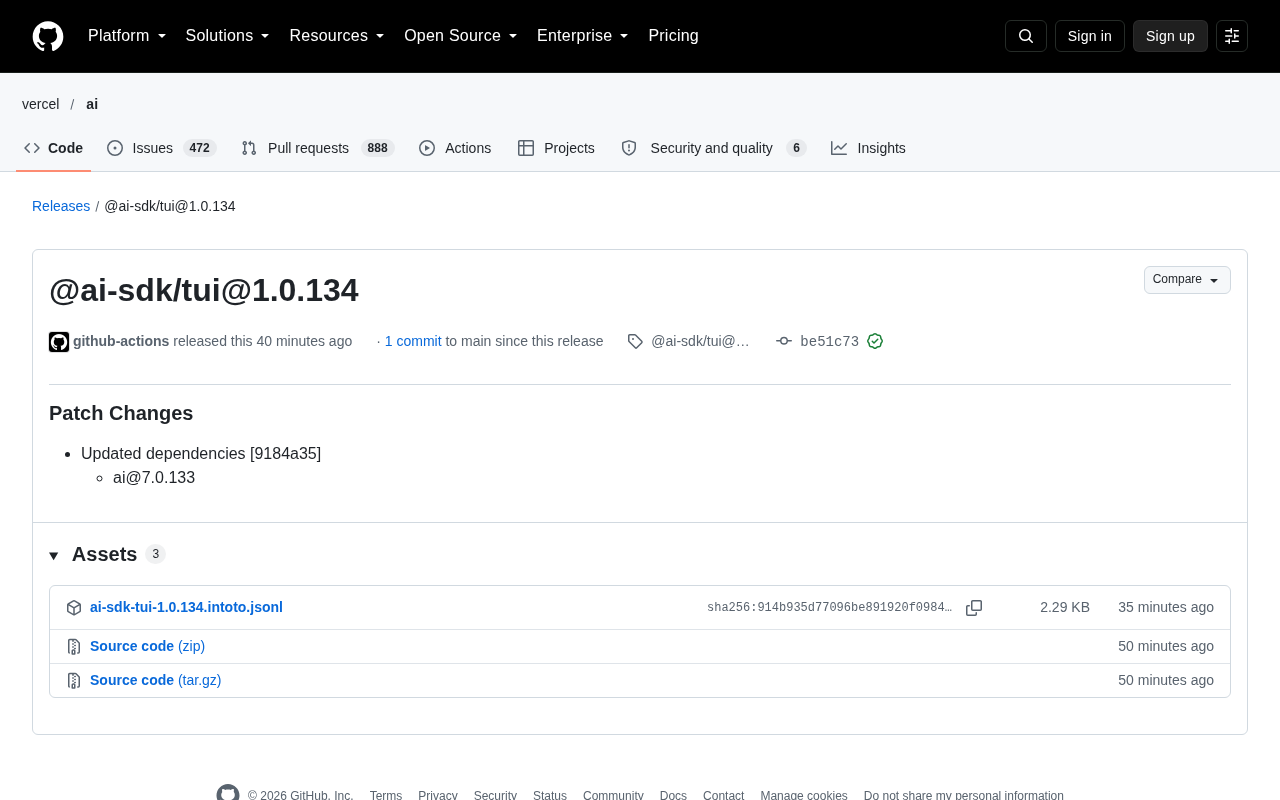Click the green verified check icon
Screen dimensions: 1280x800
pyautogui.click(x=875, y=341)
